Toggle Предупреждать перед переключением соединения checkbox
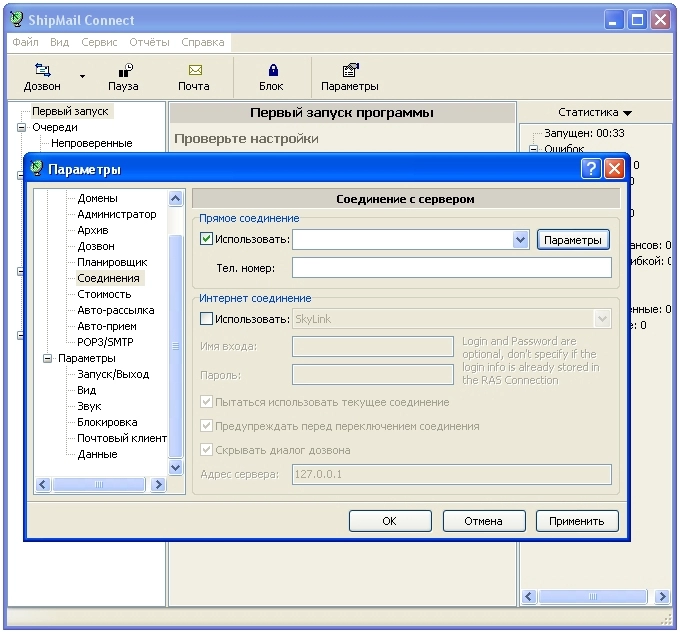 click(206, 426)
